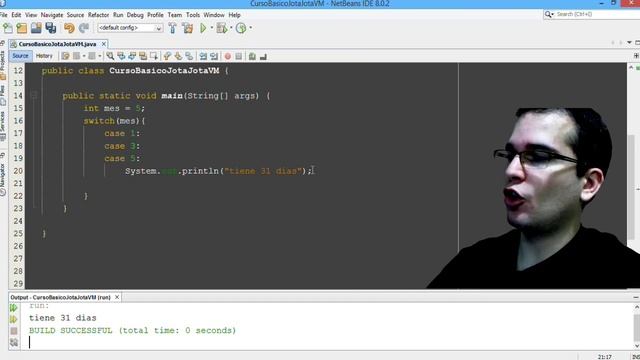Open the Debug menu
Image resolution: width=640 pixels, height=360 pixels.
coord(135,15)
